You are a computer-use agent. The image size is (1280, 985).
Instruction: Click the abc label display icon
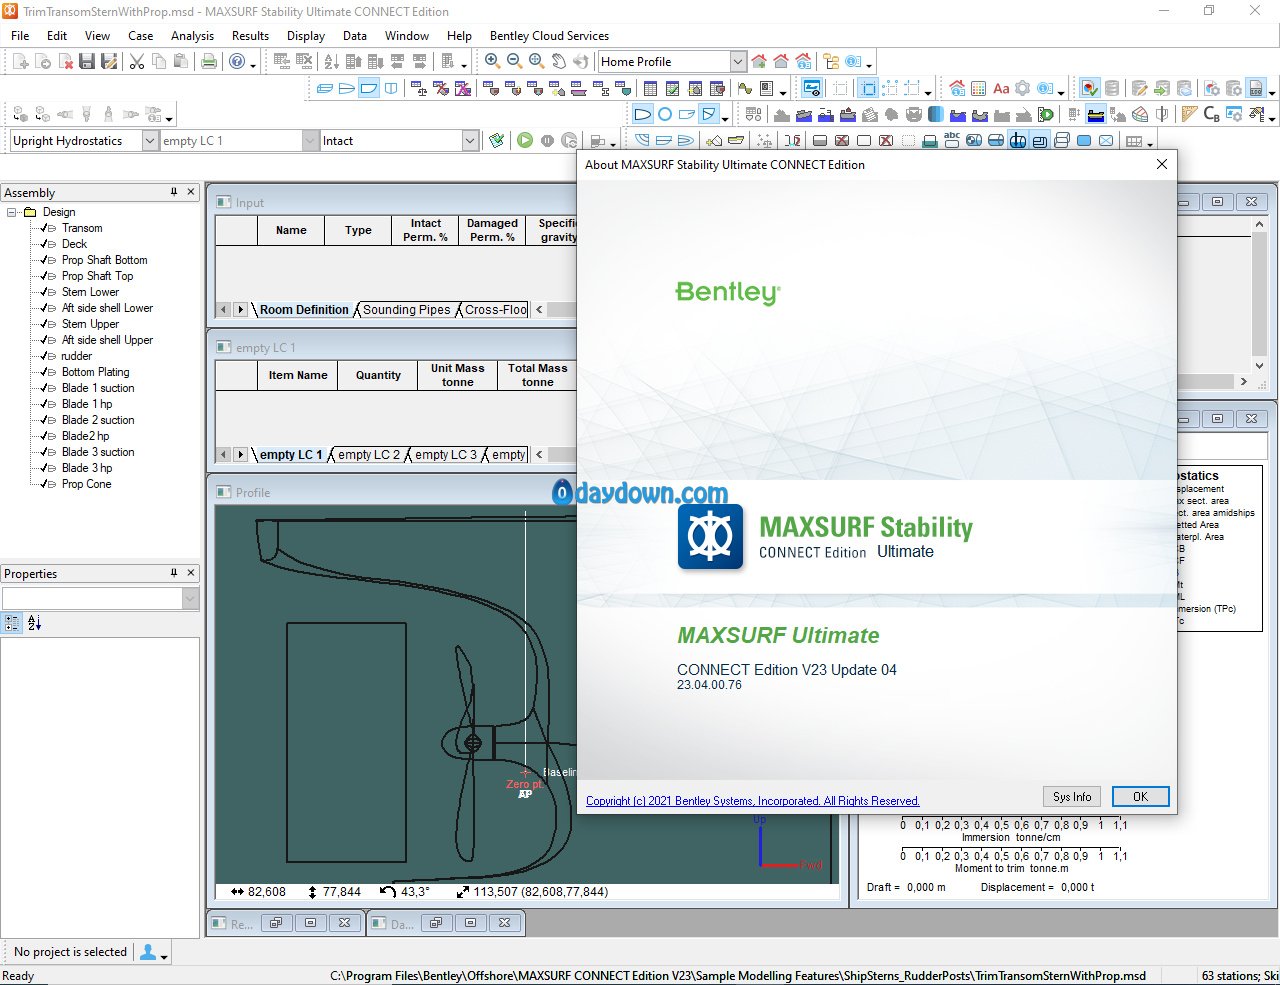[951, 140]
